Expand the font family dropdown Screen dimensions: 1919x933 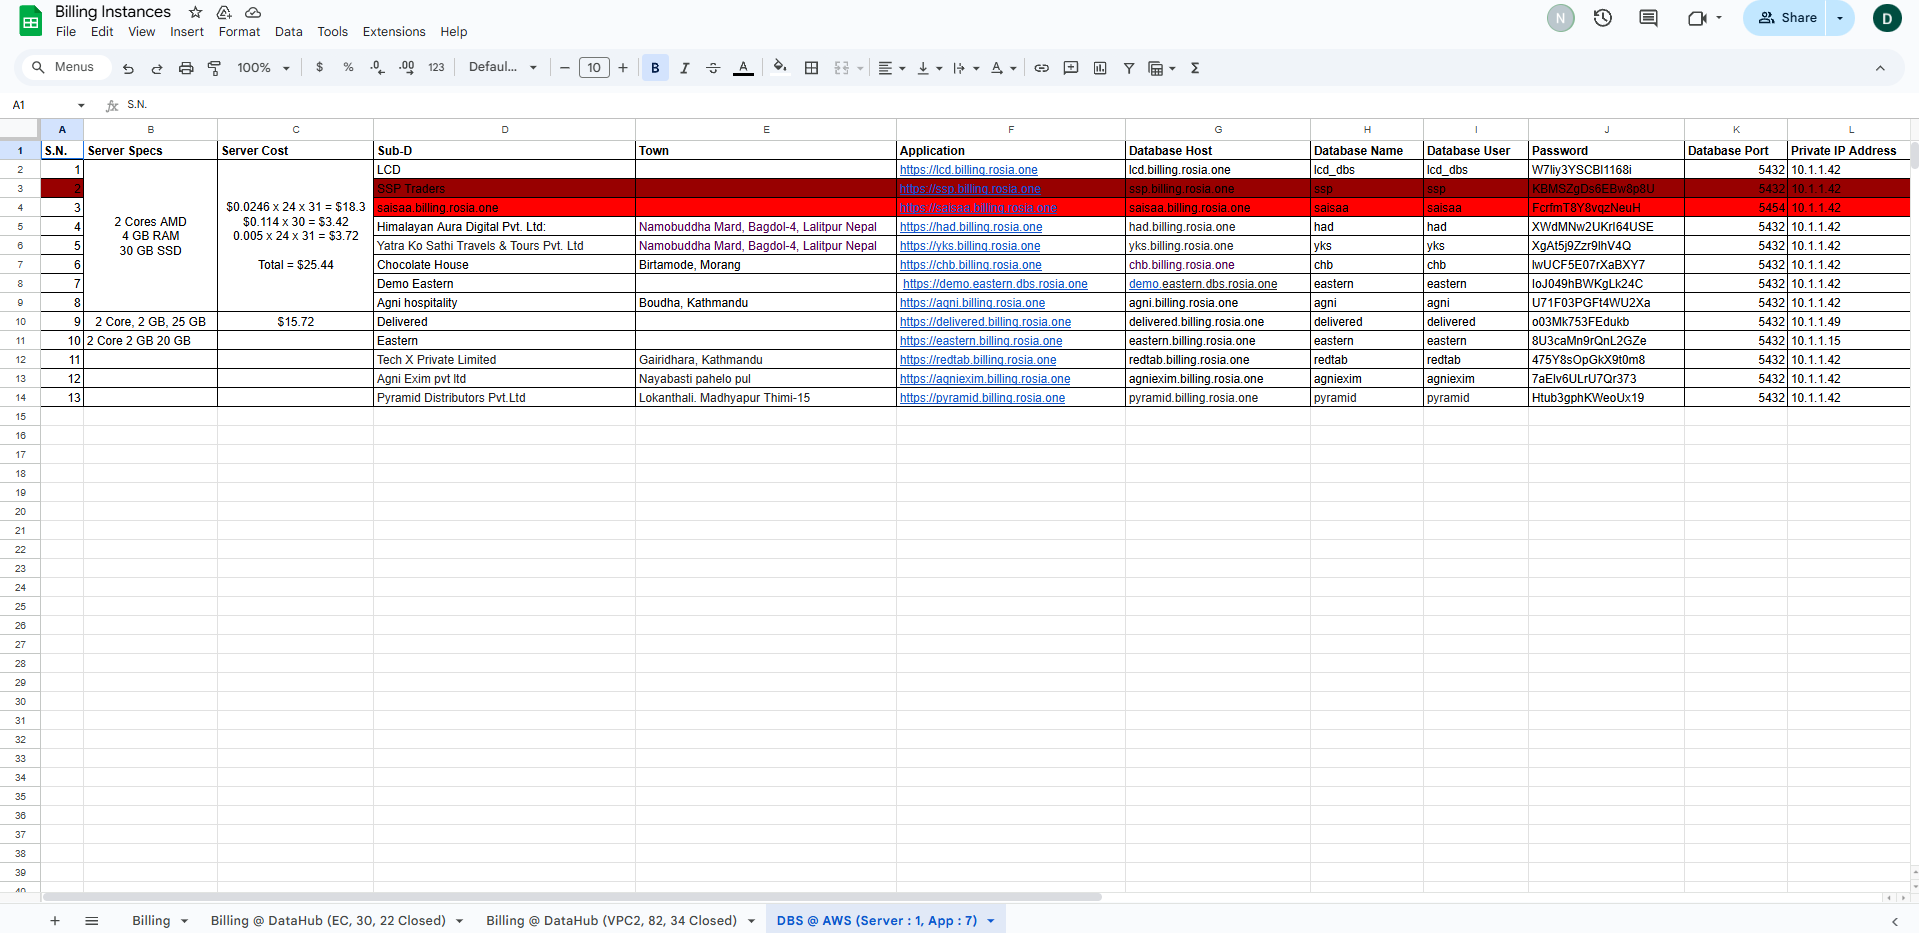click(x=503, y=68)
